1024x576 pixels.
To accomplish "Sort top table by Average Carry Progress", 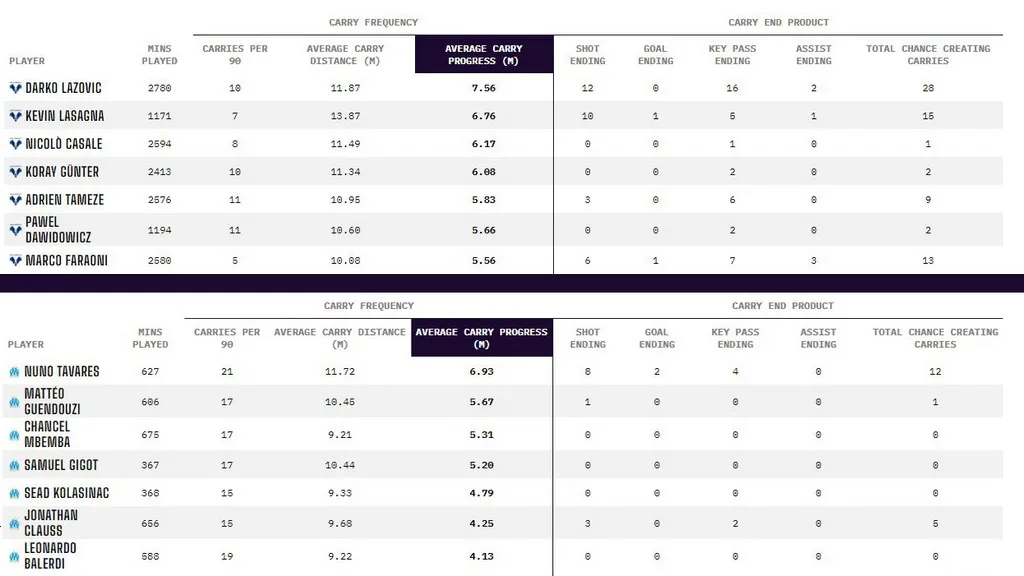I will (484, 55).
